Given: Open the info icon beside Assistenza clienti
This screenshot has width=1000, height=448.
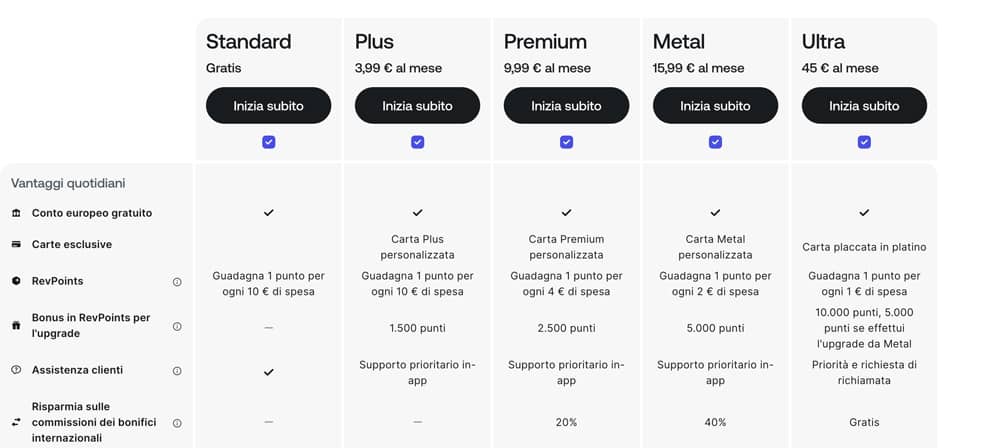Looking at the screenshot, I should tap(177, 371).
